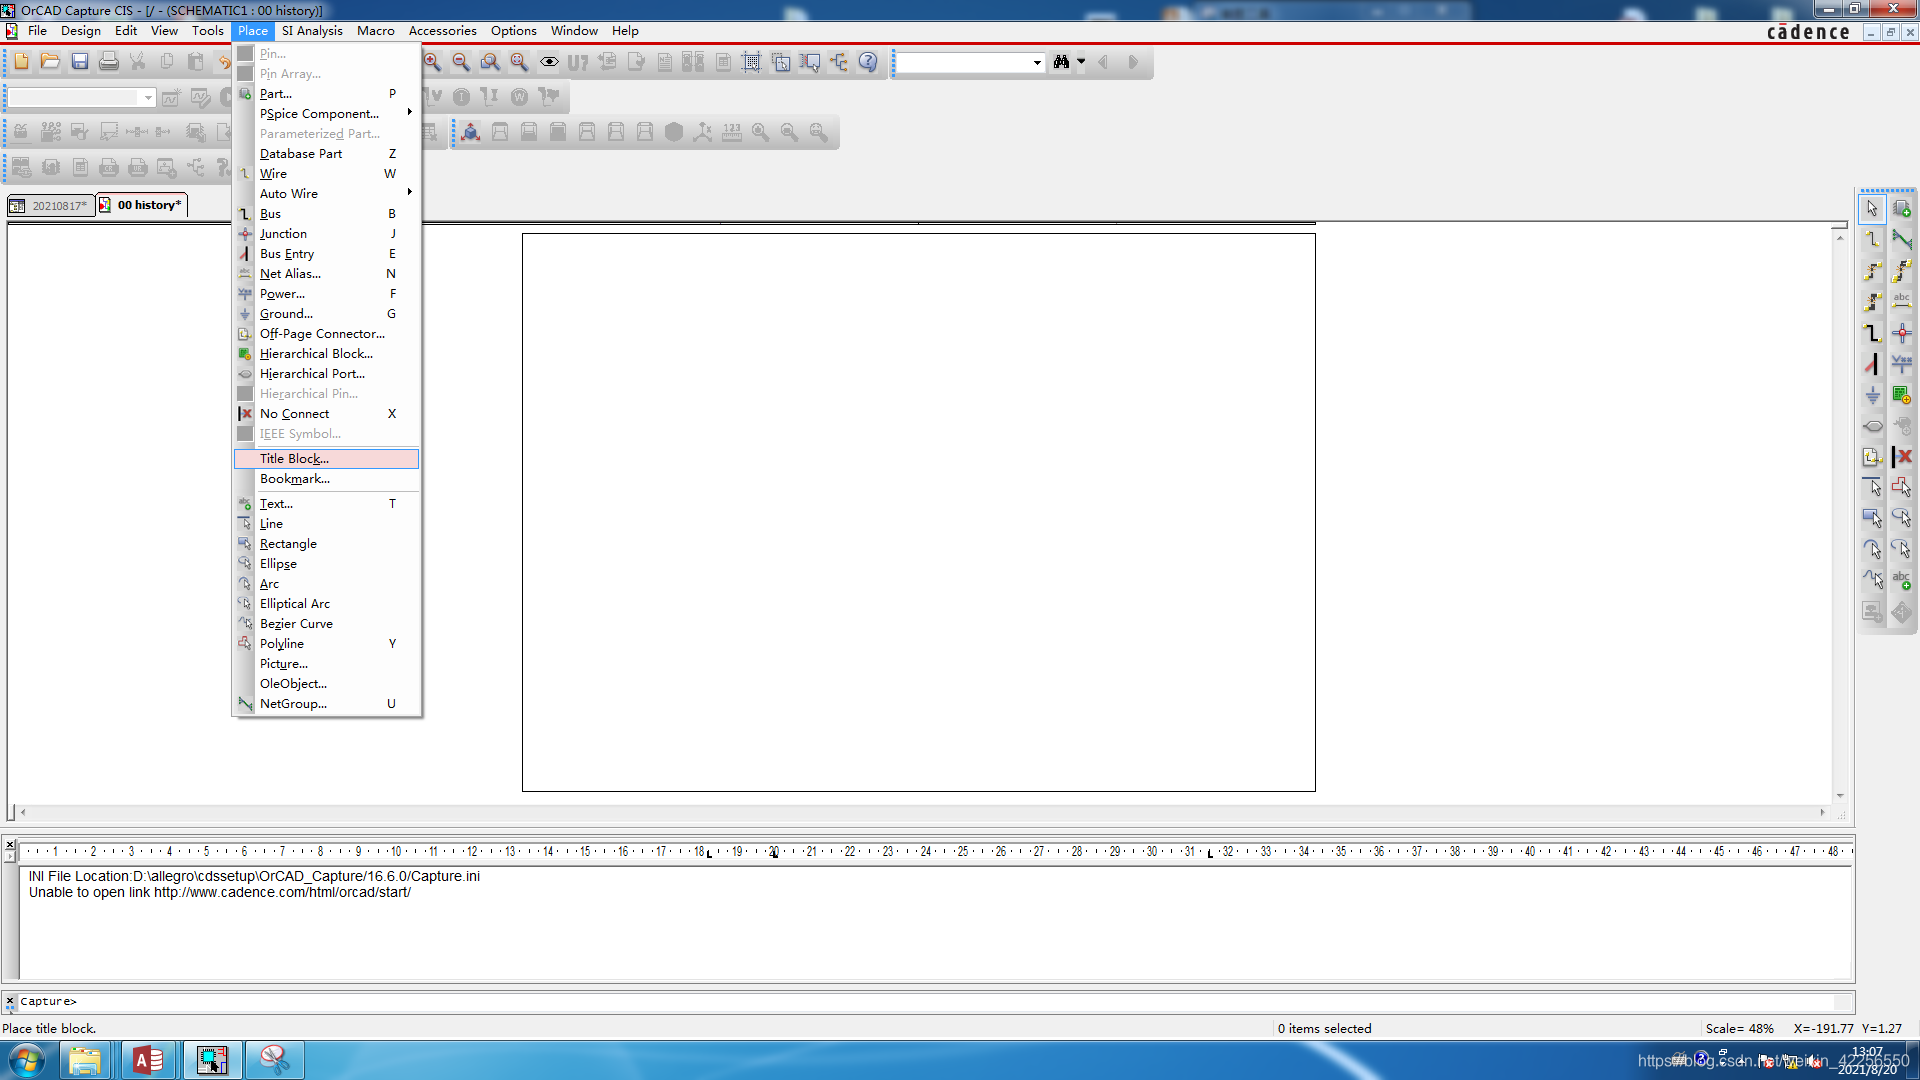1920x1080 pixels.
Task: Open the Place menu
Action: point(253,29)
